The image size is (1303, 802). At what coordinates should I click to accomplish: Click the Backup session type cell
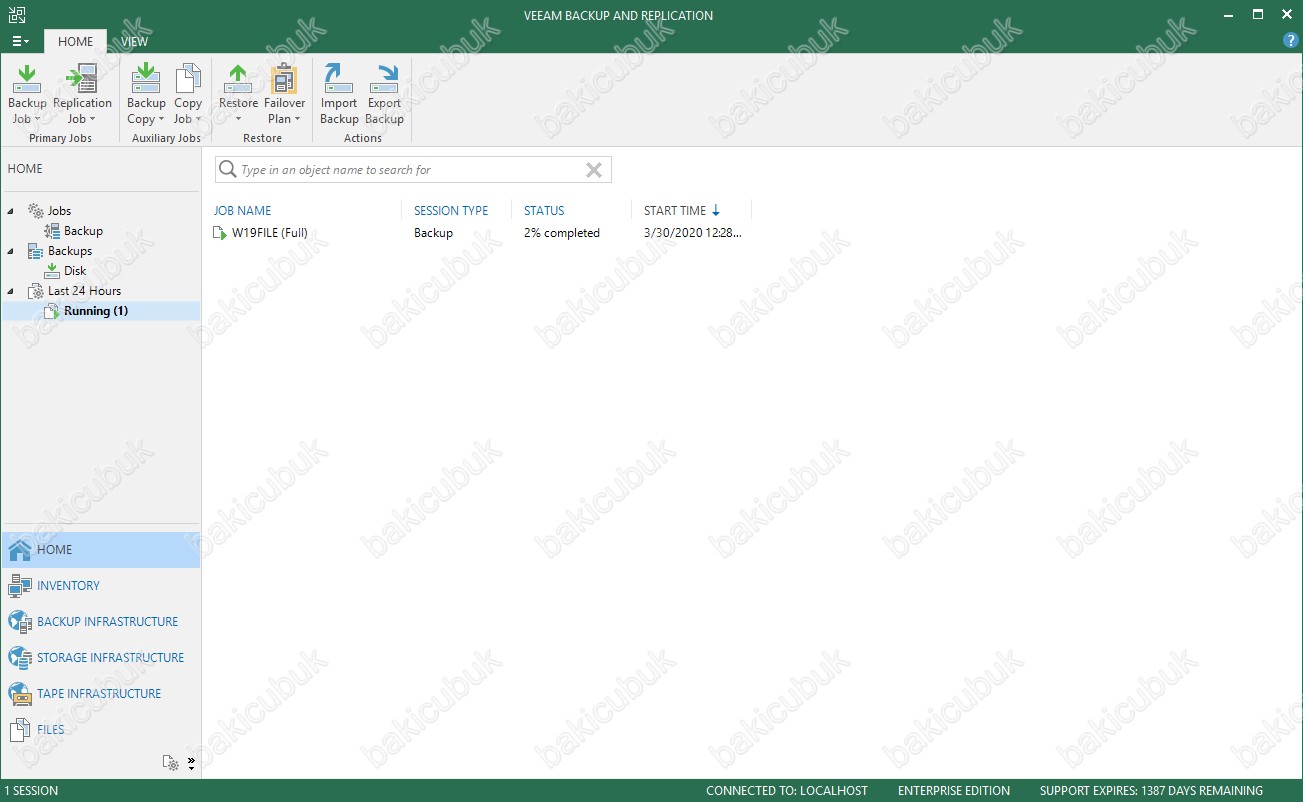[x=433, y=233]
